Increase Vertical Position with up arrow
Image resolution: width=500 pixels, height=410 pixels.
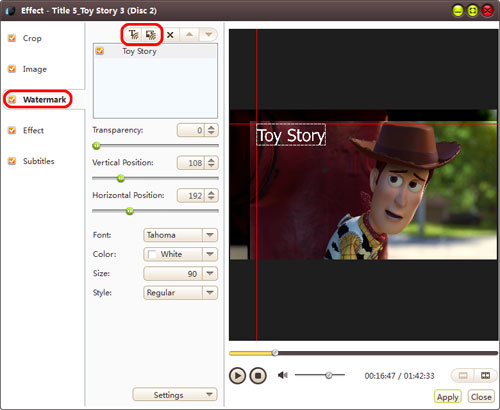(x=211, y=160)
